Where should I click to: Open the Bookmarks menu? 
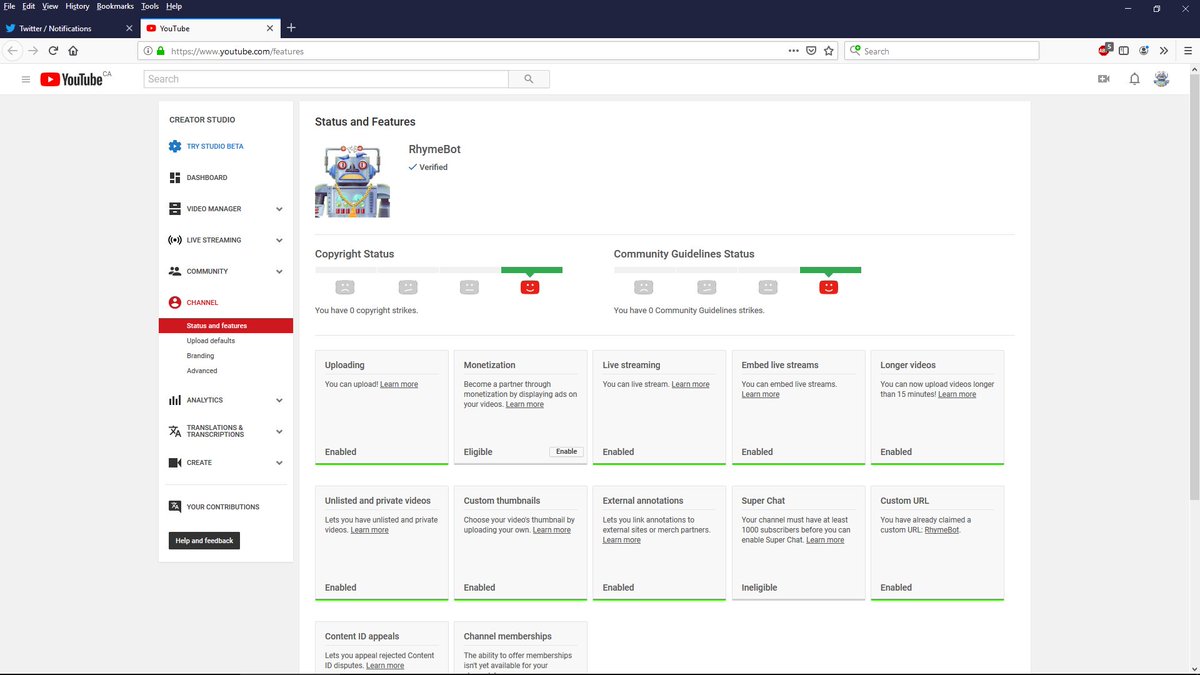pyautogui.click(x=115, y=6)
